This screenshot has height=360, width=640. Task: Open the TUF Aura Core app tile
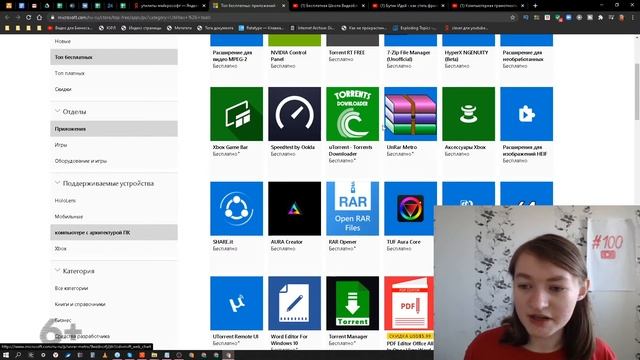point(410,209)
